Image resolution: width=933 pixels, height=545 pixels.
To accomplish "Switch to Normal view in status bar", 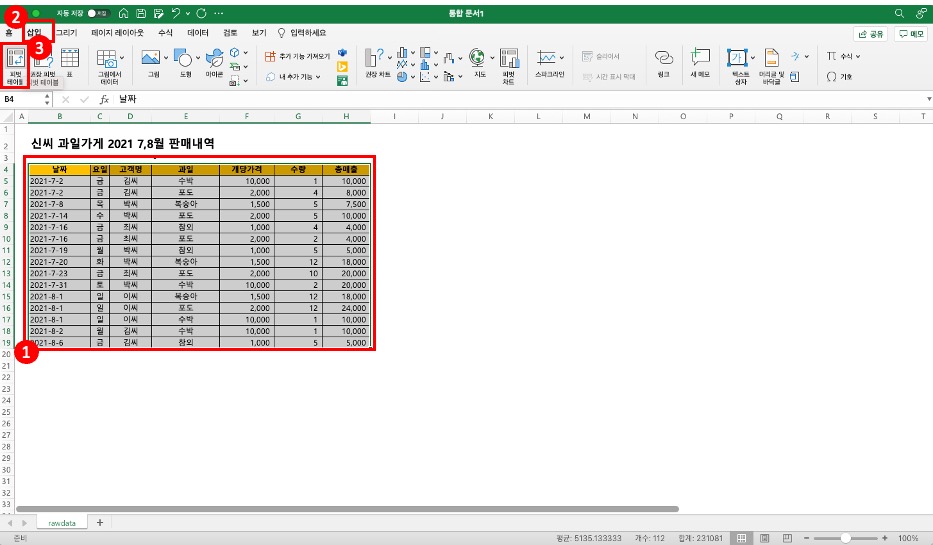I will coord(741,537).
